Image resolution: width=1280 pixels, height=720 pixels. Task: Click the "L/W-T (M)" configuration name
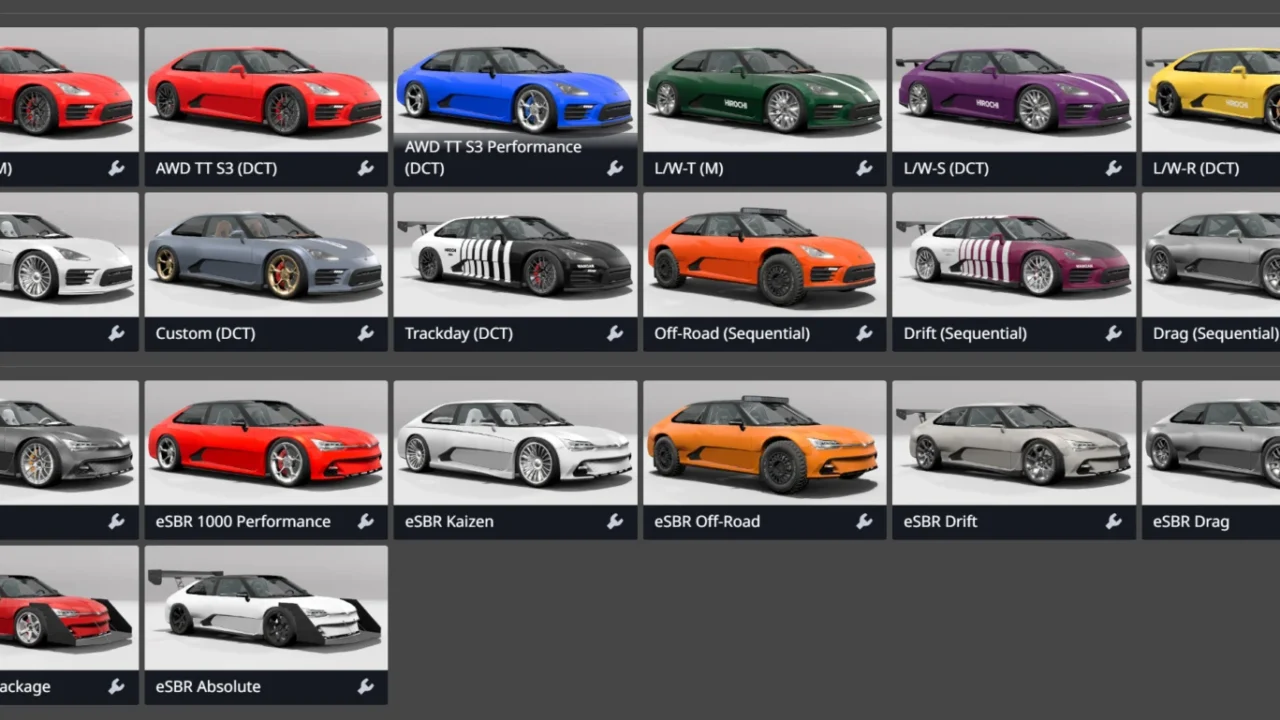click(x=688, y=168)
